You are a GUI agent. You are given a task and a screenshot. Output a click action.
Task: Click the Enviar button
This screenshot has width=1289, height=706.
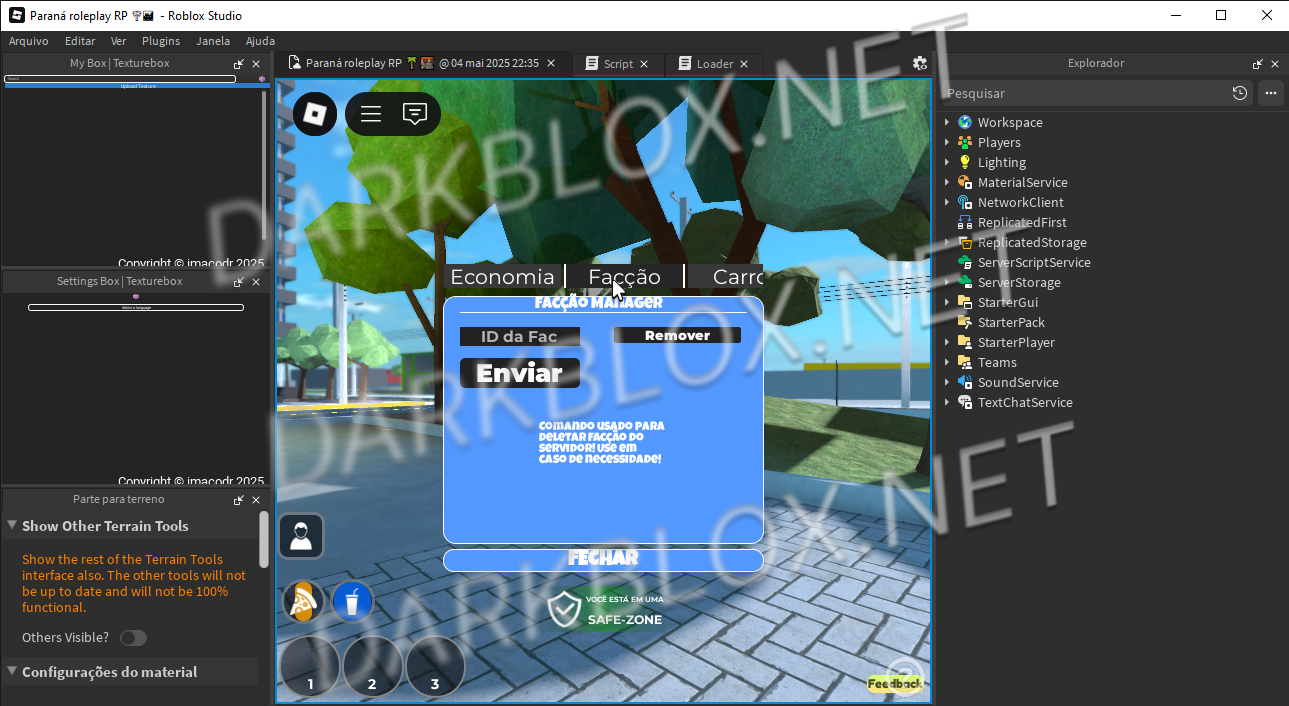520,373
